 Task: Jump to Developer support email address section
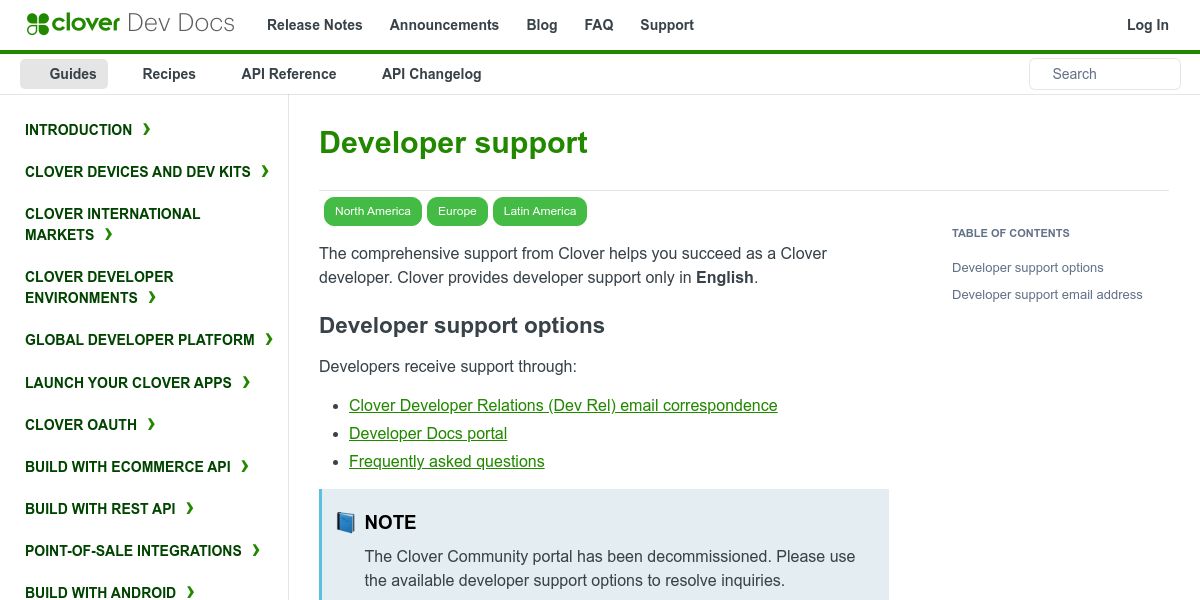[1047, 295]
